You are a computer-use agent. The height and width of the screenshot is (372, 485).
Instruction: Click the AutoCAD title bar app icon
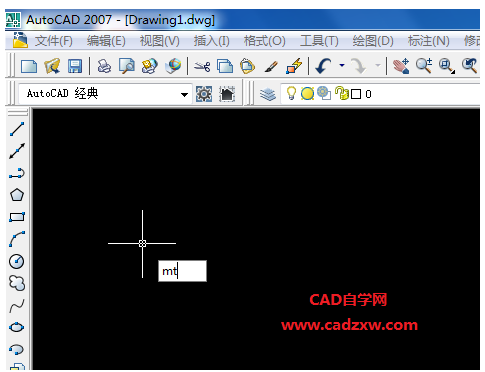pyautogui.click(x=13, y=20)
